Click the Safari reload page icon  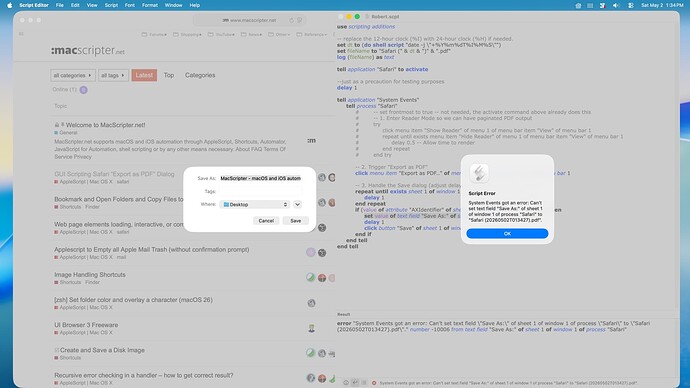coord(291,20)
